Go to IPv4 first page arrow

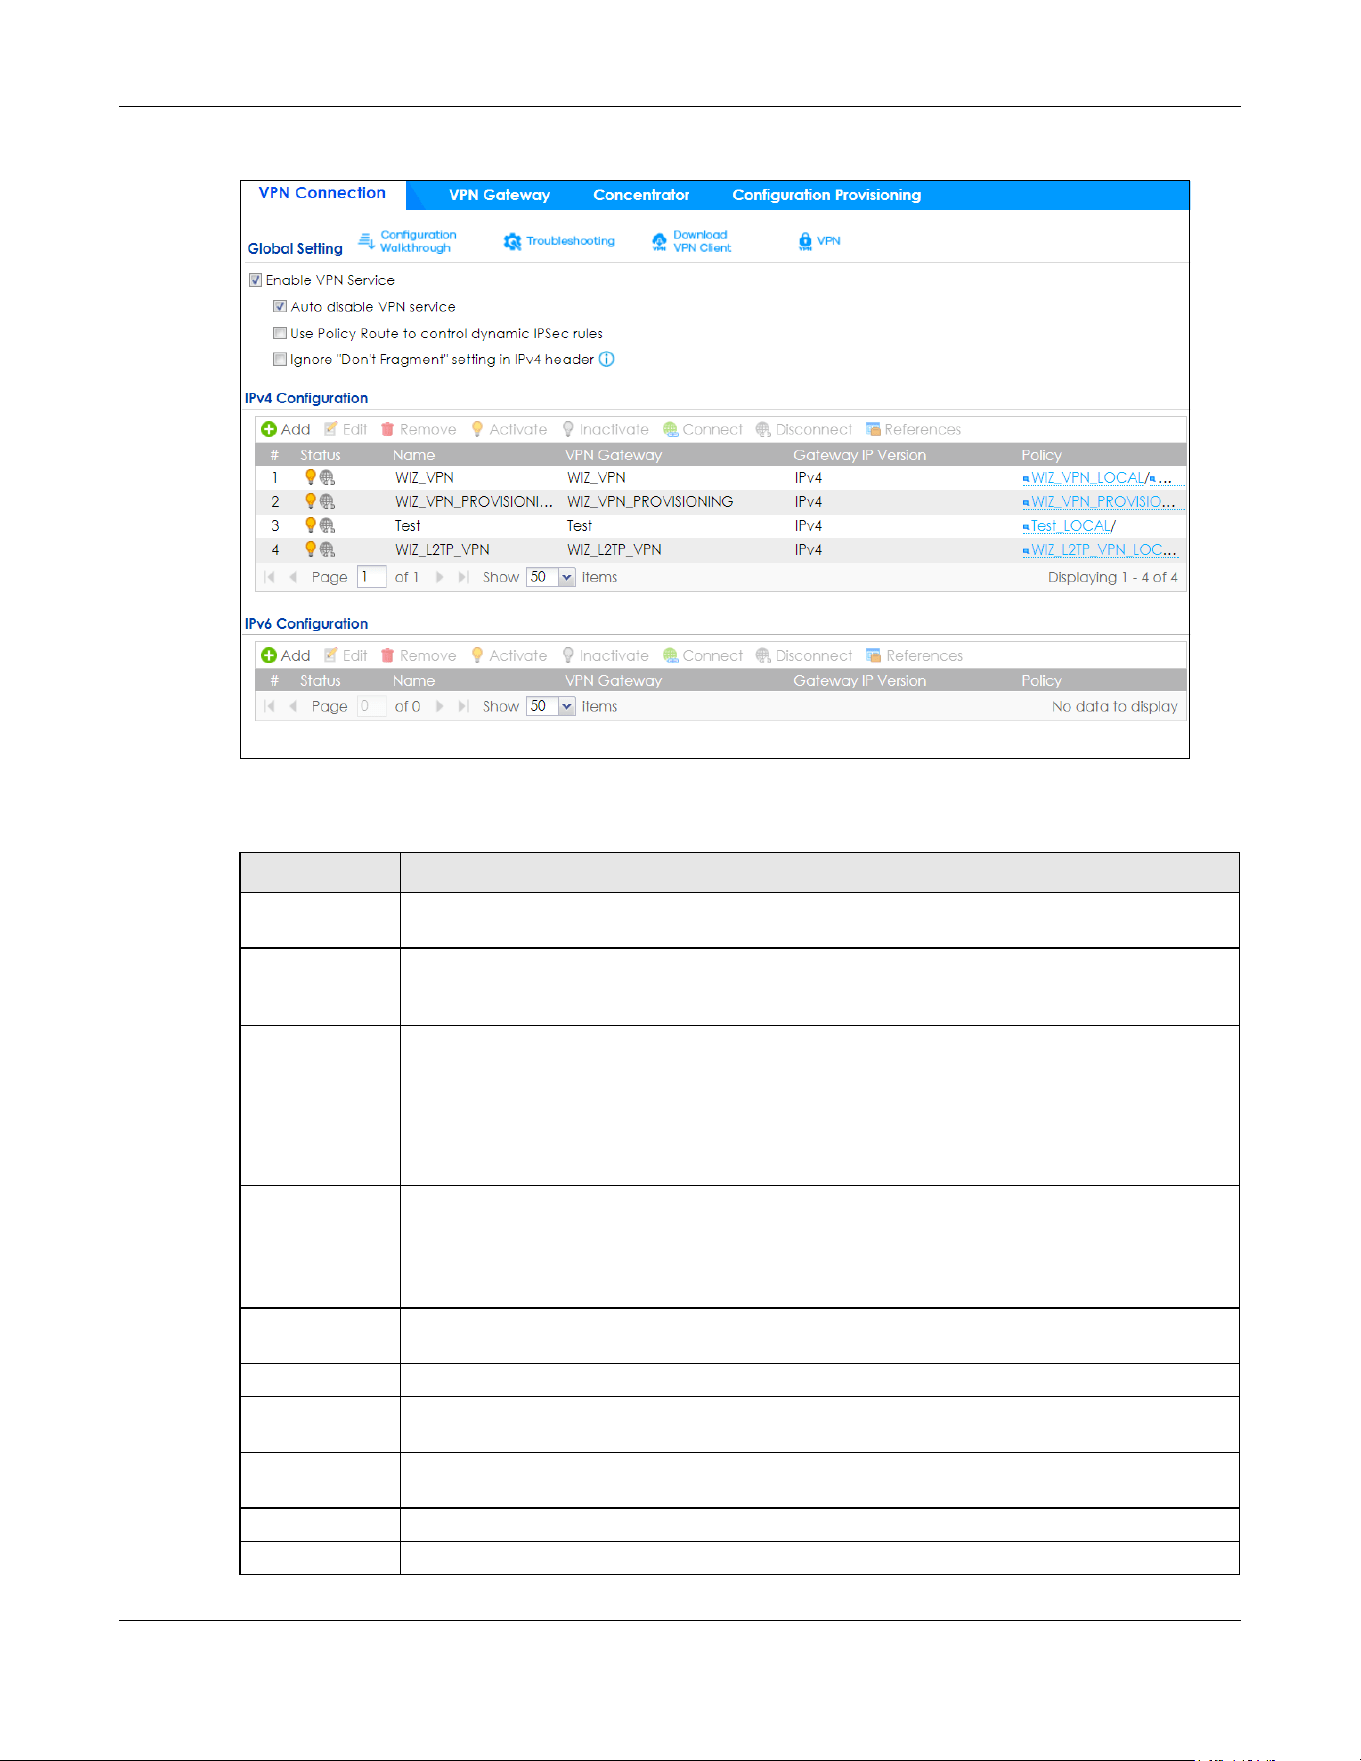(x=269, y=577)
